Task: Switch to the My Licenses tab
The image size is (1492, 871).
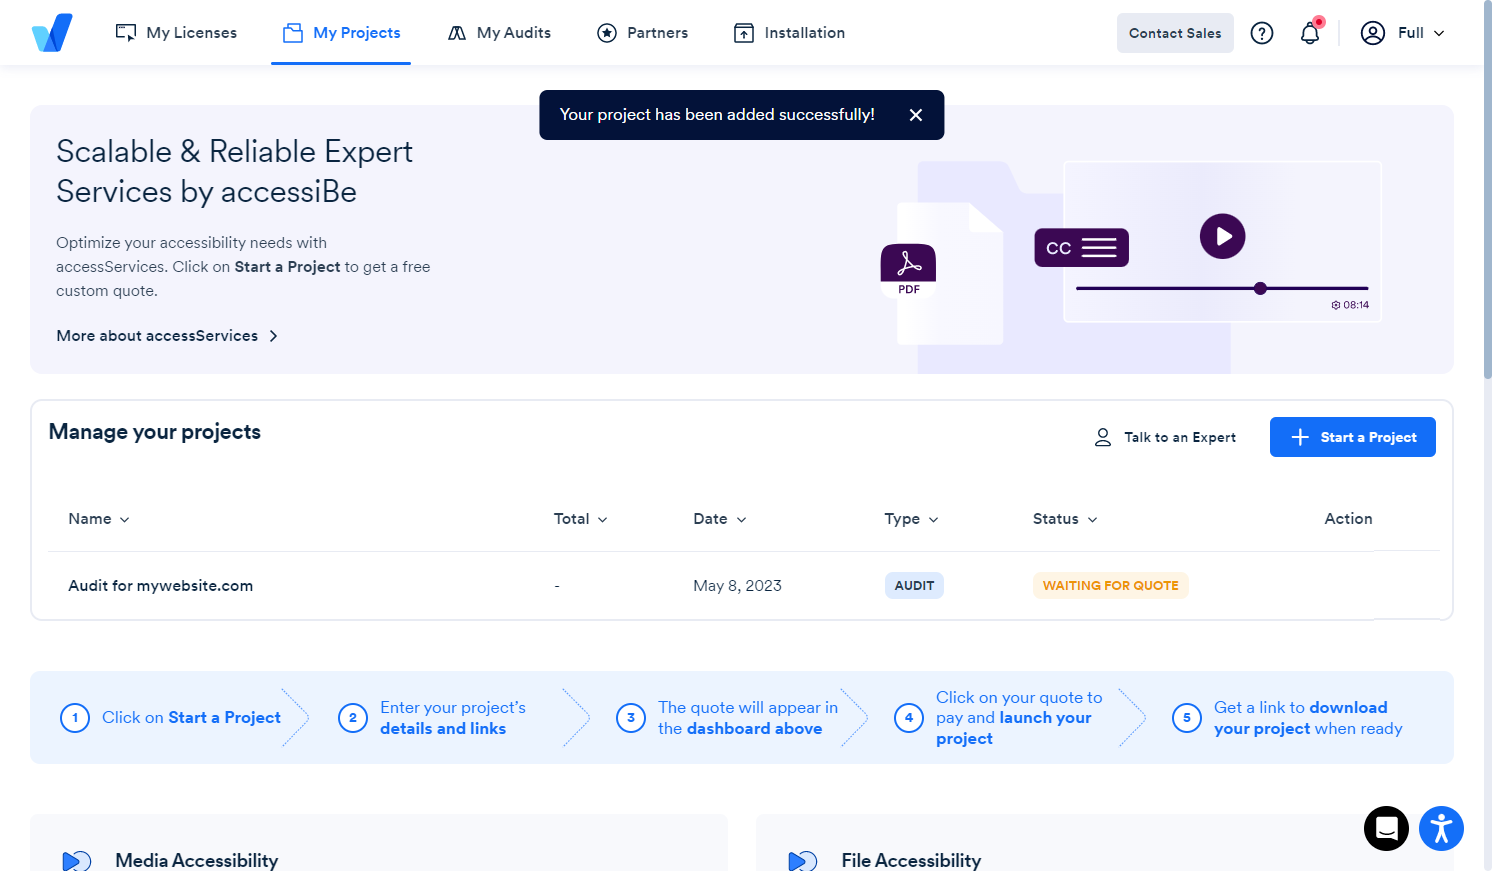Action: click(x=176, y=32)
